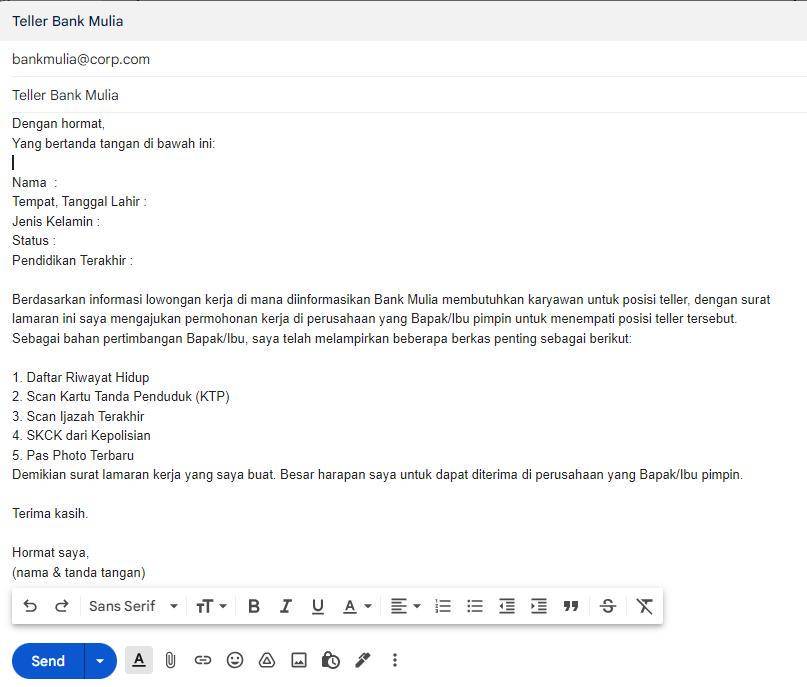Decrease the indent
This screenshot has height=687, width=807.
click(x=507, y=606)
